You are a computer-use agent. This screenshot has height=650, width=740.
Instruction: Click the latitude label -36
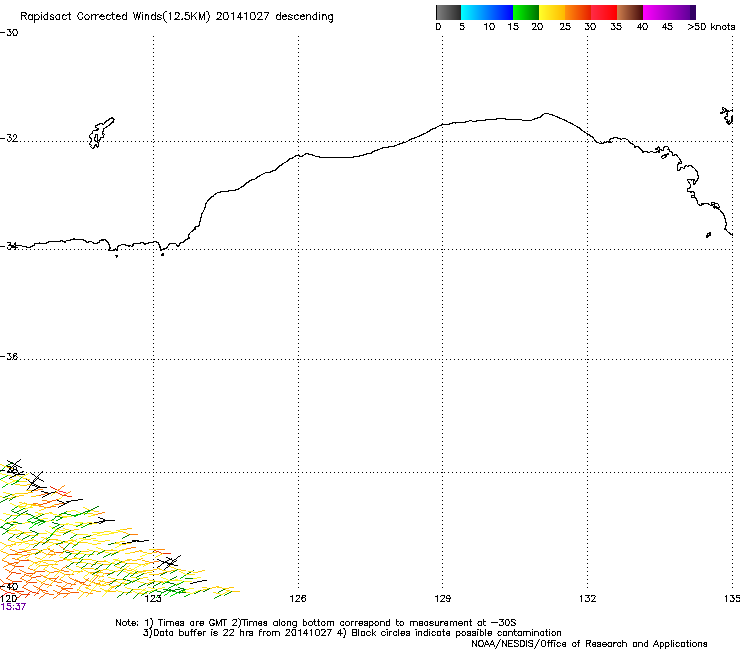(9, 356)
